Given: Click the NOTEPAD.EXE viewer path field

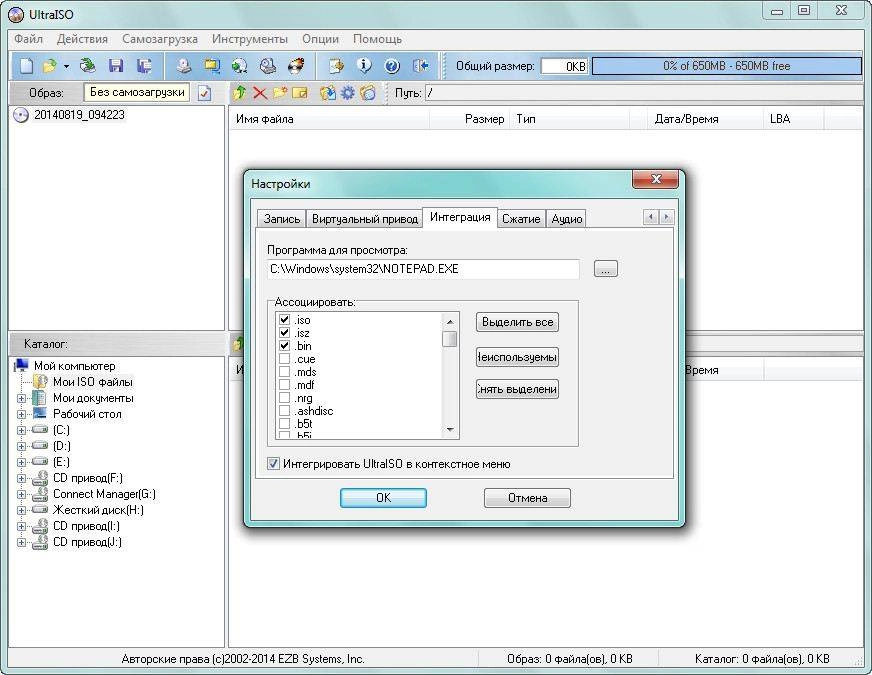Looking at the screenshot, I should (x=423, y=269).
